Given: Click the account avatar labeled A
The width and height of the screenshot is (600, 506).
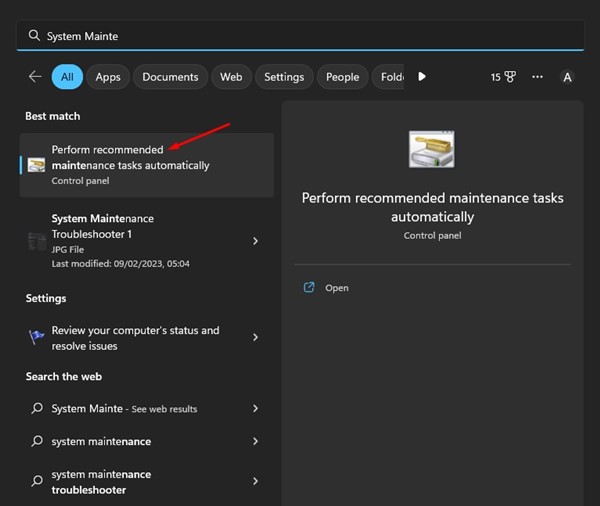Looking at the screenshot, I should point(567,77).
